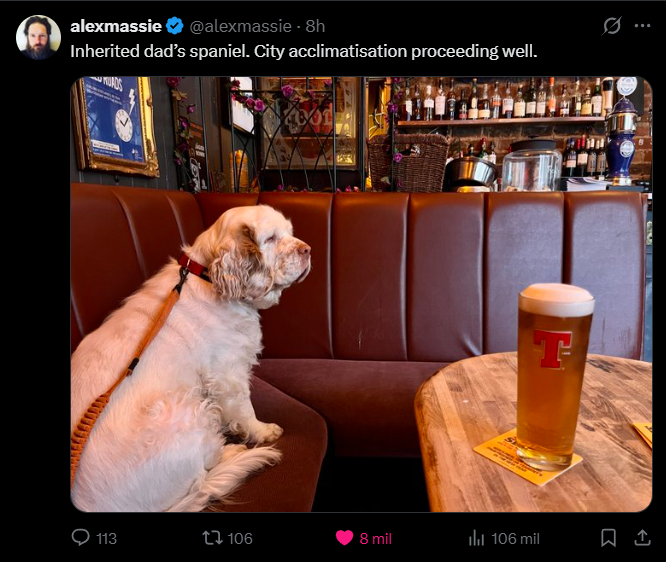Click the tweet text about dad's spaniel
This screenshot has width=666, height=562.
tap(304, 51)
